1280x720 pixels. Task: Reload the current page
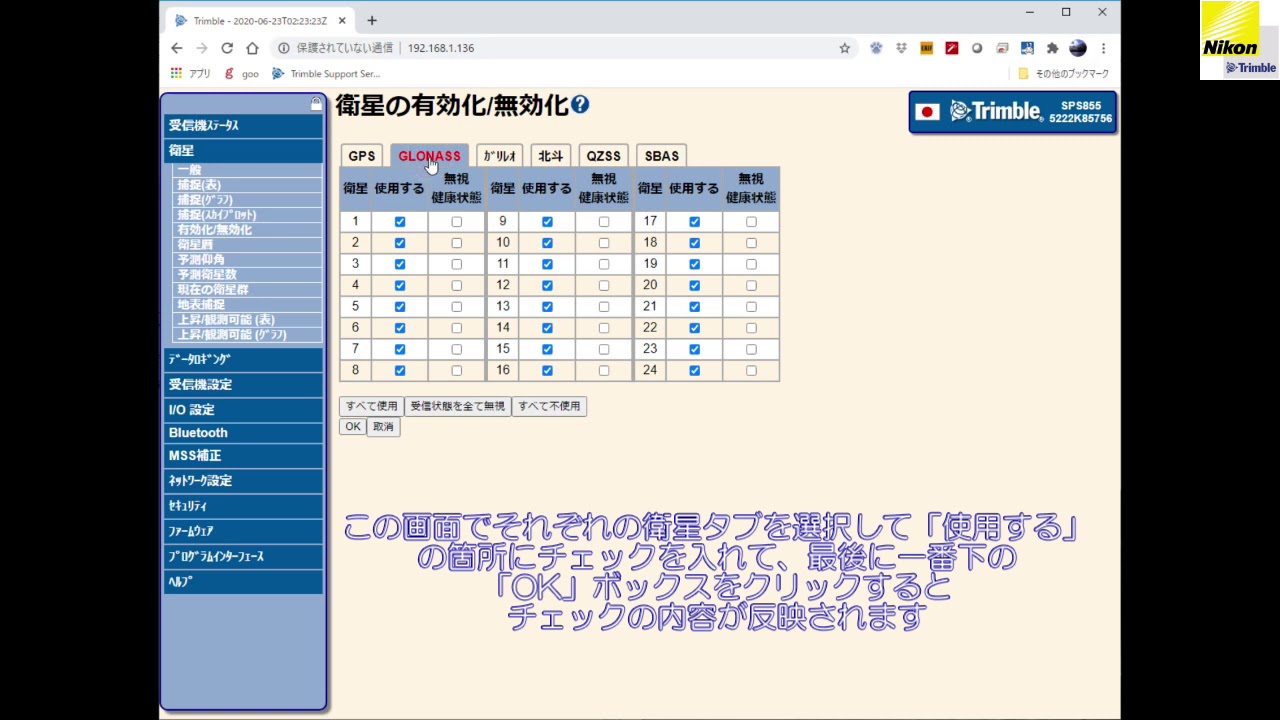click(x=227, y=48)
